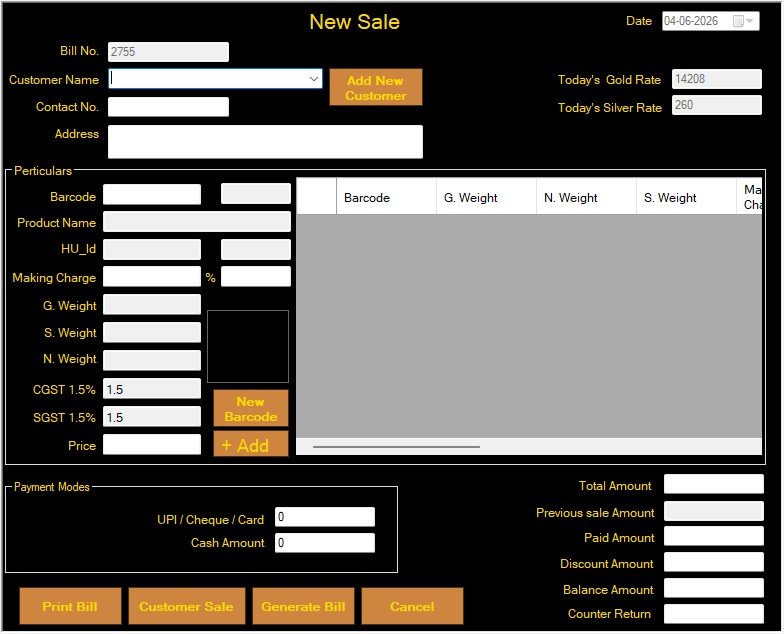Focus the Price input field
This screenshot has width=784, height=634.
coord(152,444)
